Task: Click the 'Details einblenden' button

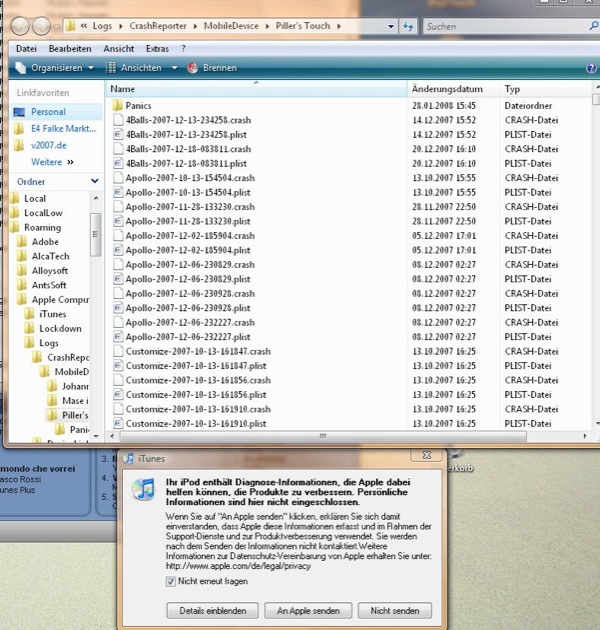Action: (x=213, y=611)
